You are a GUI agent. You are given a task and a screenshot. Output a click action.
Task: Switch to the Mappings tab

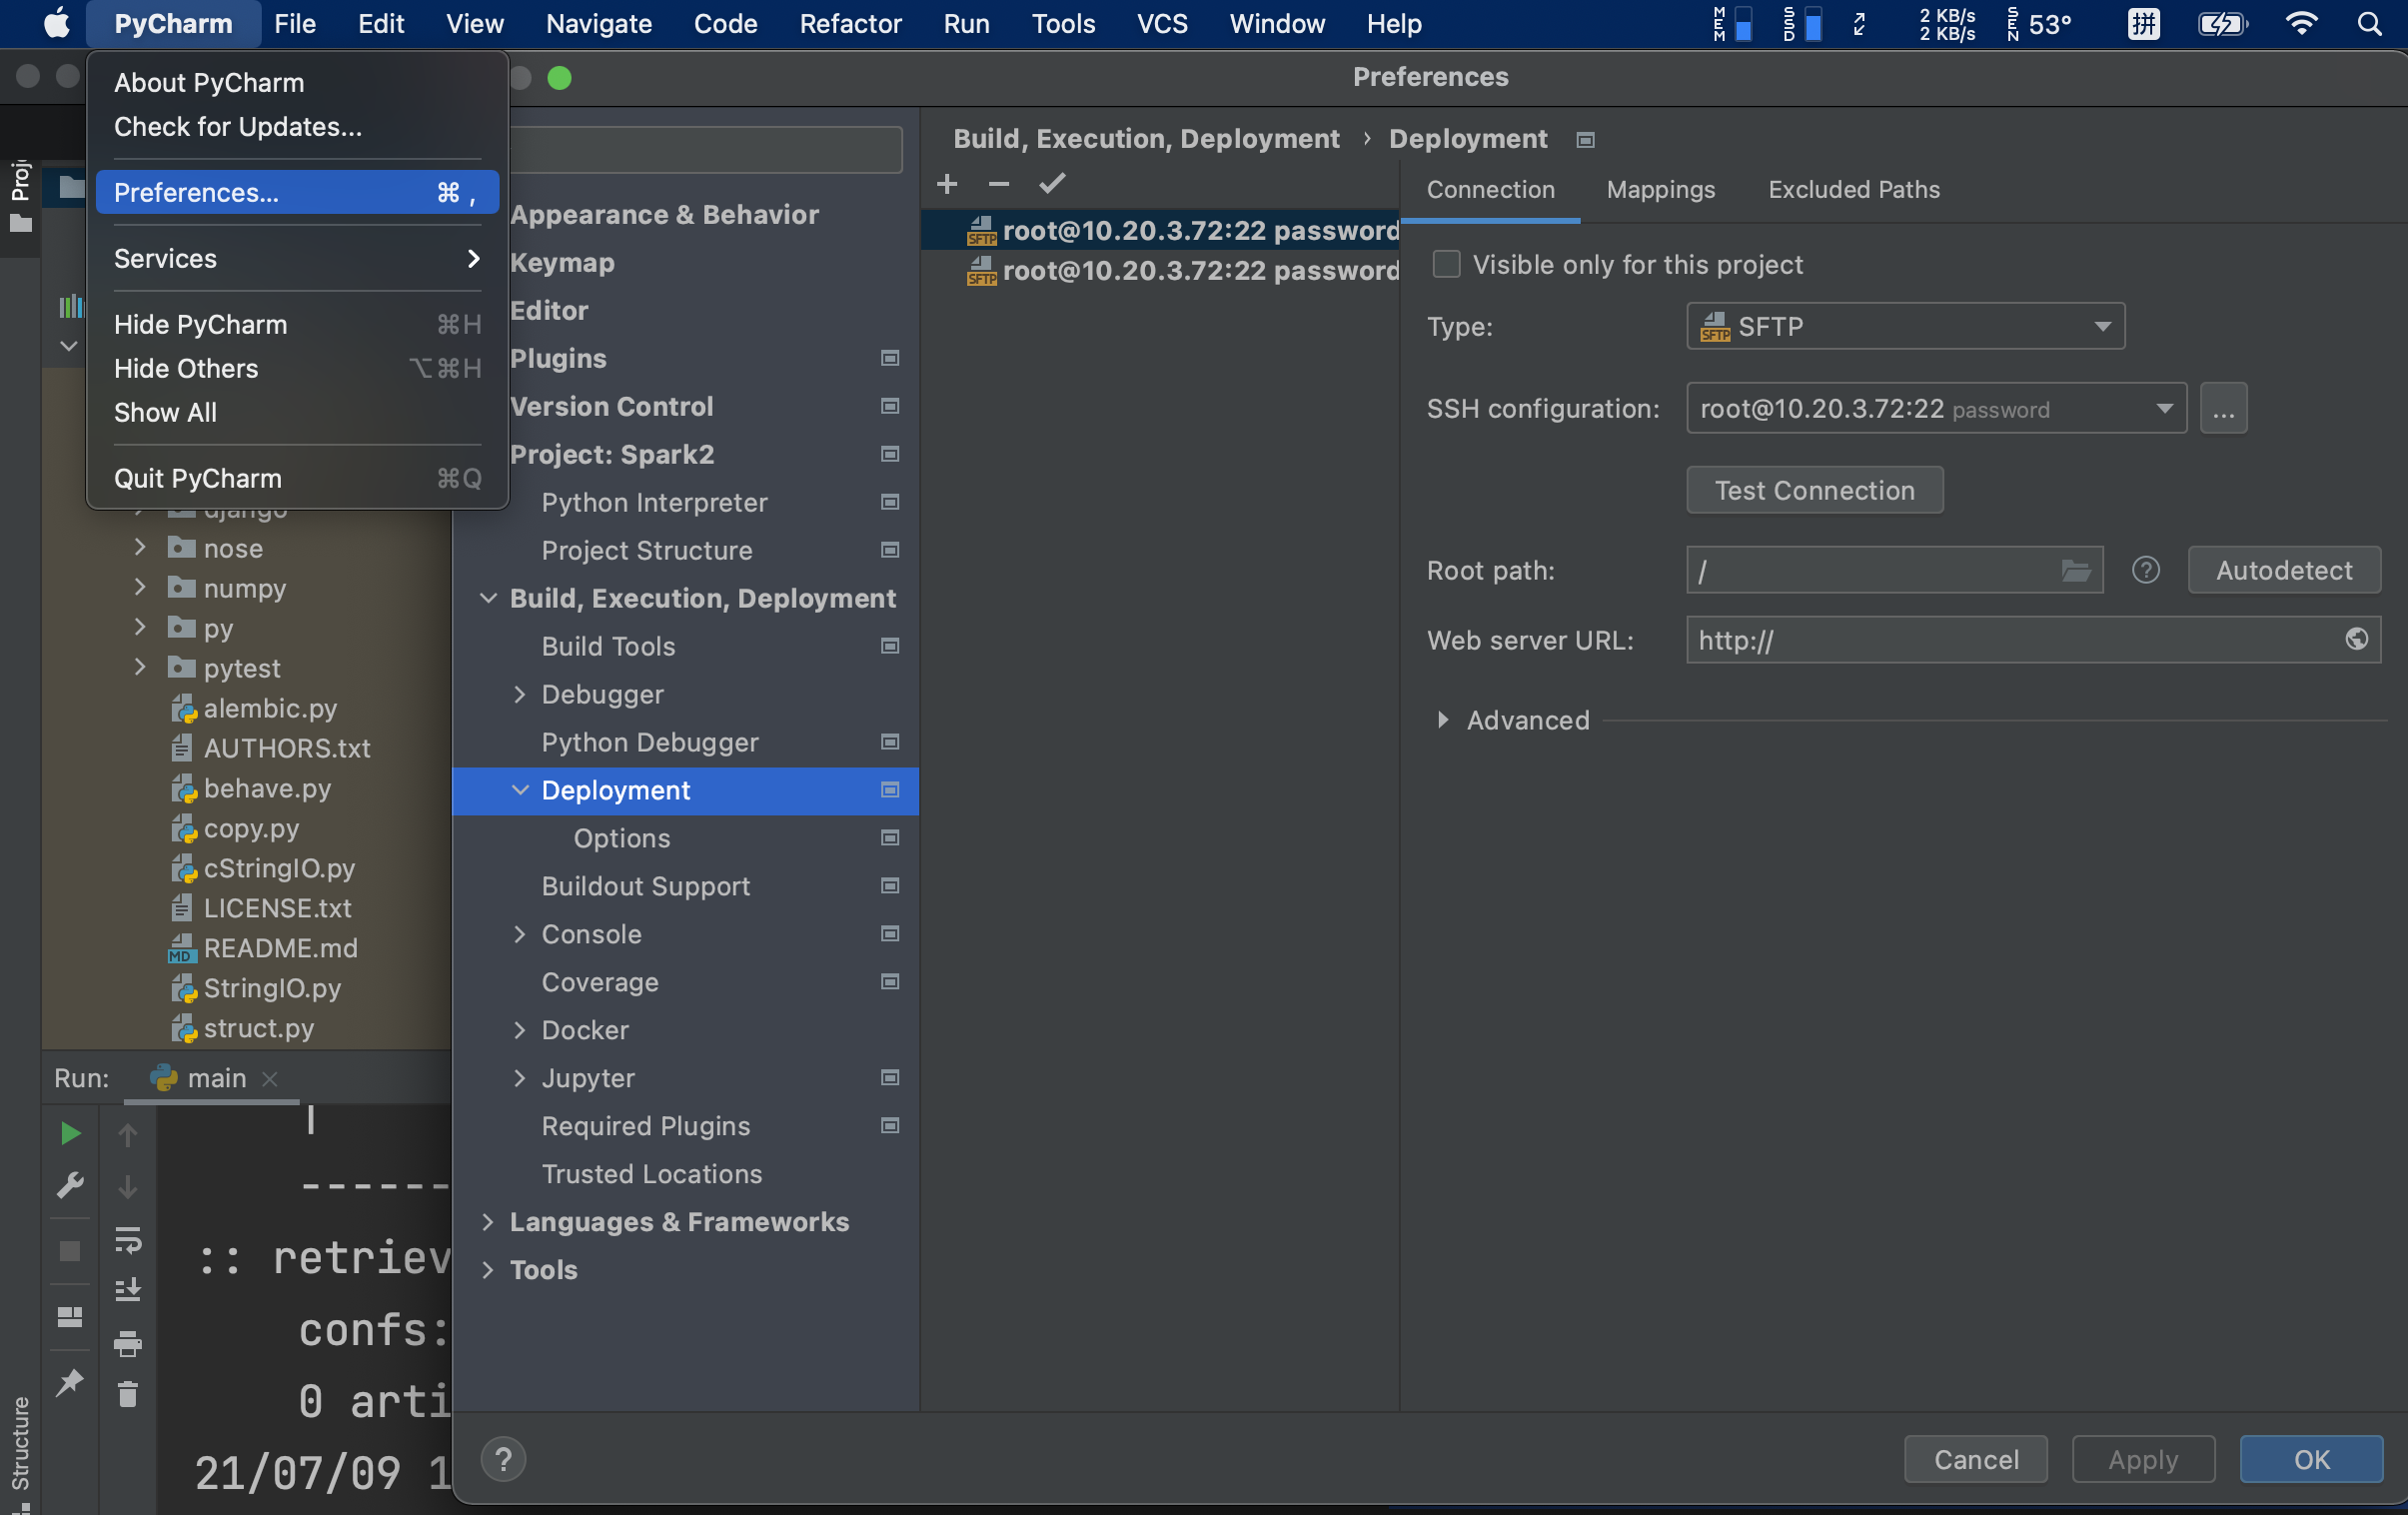click(1660, 189)
